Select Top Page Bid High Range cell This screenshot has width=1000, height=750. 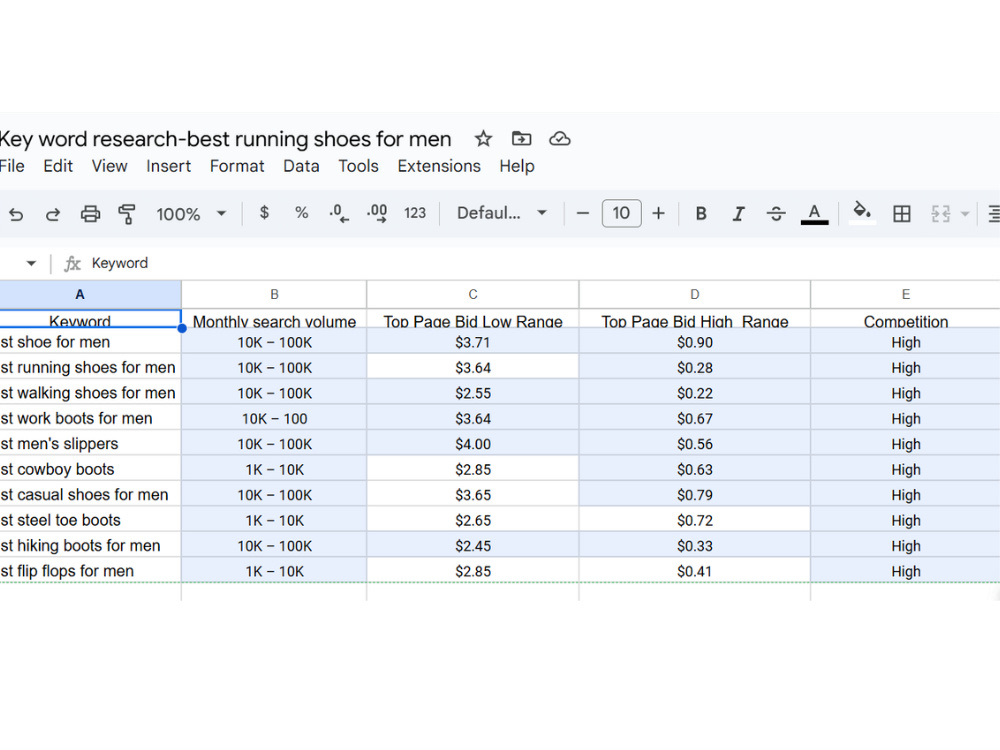click(695, 319)
